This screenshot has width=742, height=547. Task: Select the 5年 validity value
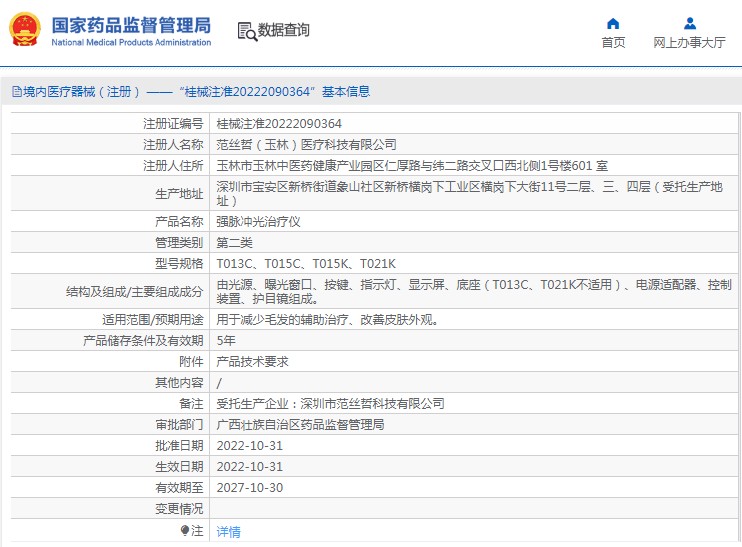[x=226, y=341]
